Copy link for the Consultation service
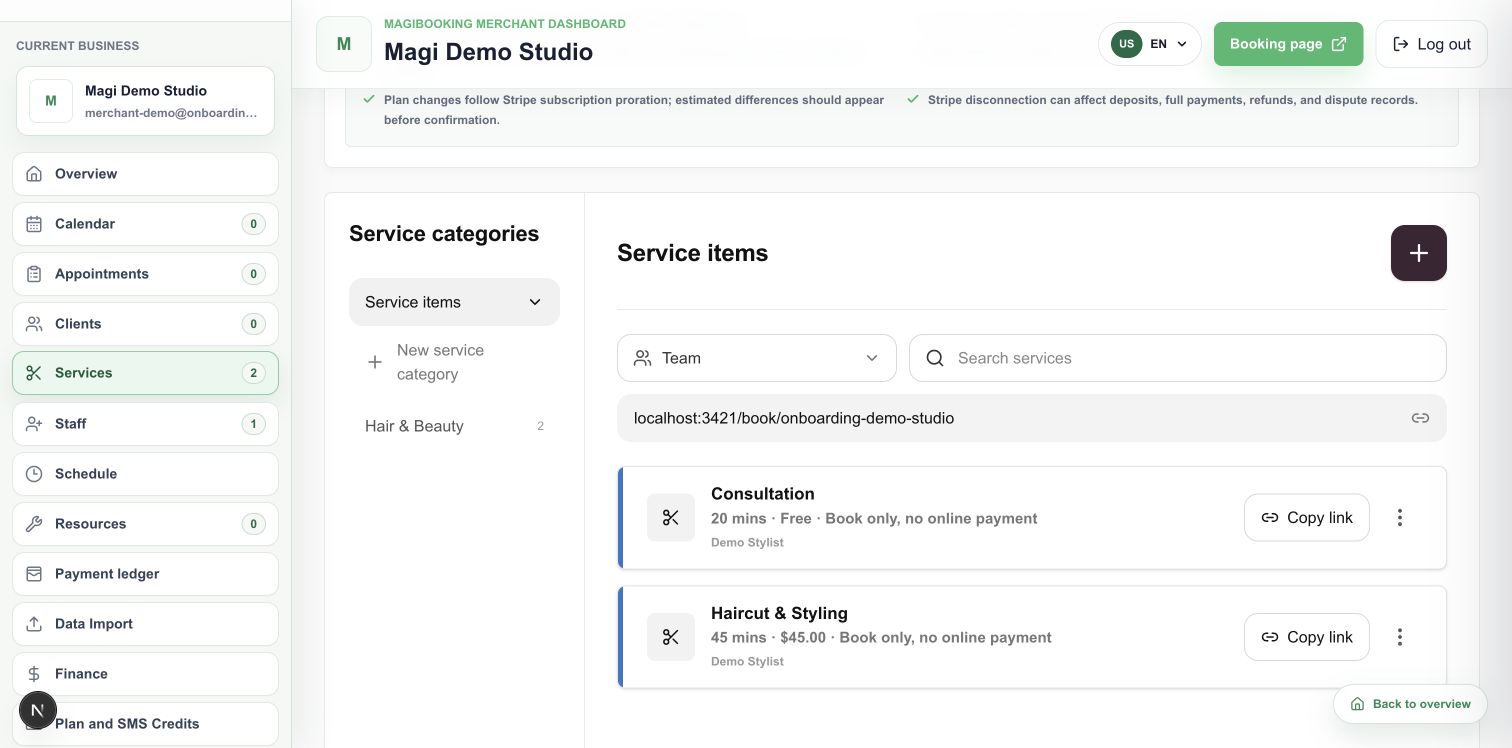The image size is (1512, 748). [x=1306, y=517]
